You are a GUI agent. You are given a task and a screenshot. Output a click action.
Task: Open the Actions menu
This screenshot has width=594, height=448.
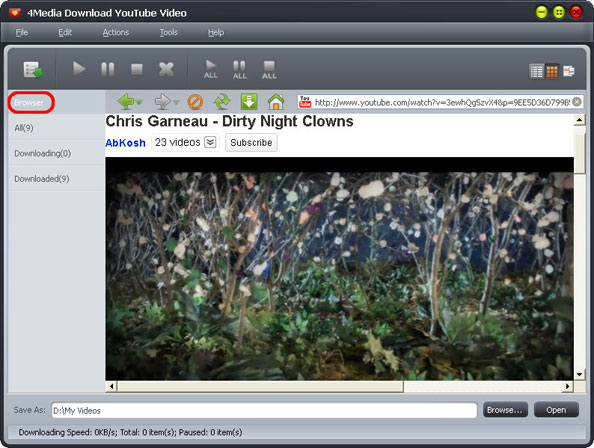coord(116,33)
